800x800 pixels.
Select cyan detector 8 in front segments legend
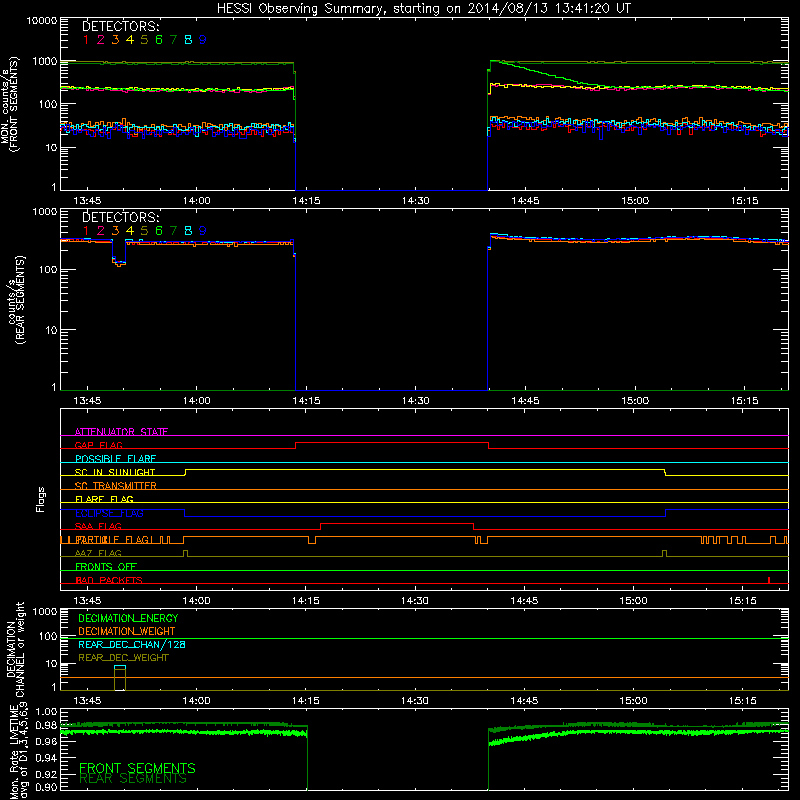point(188,40)
